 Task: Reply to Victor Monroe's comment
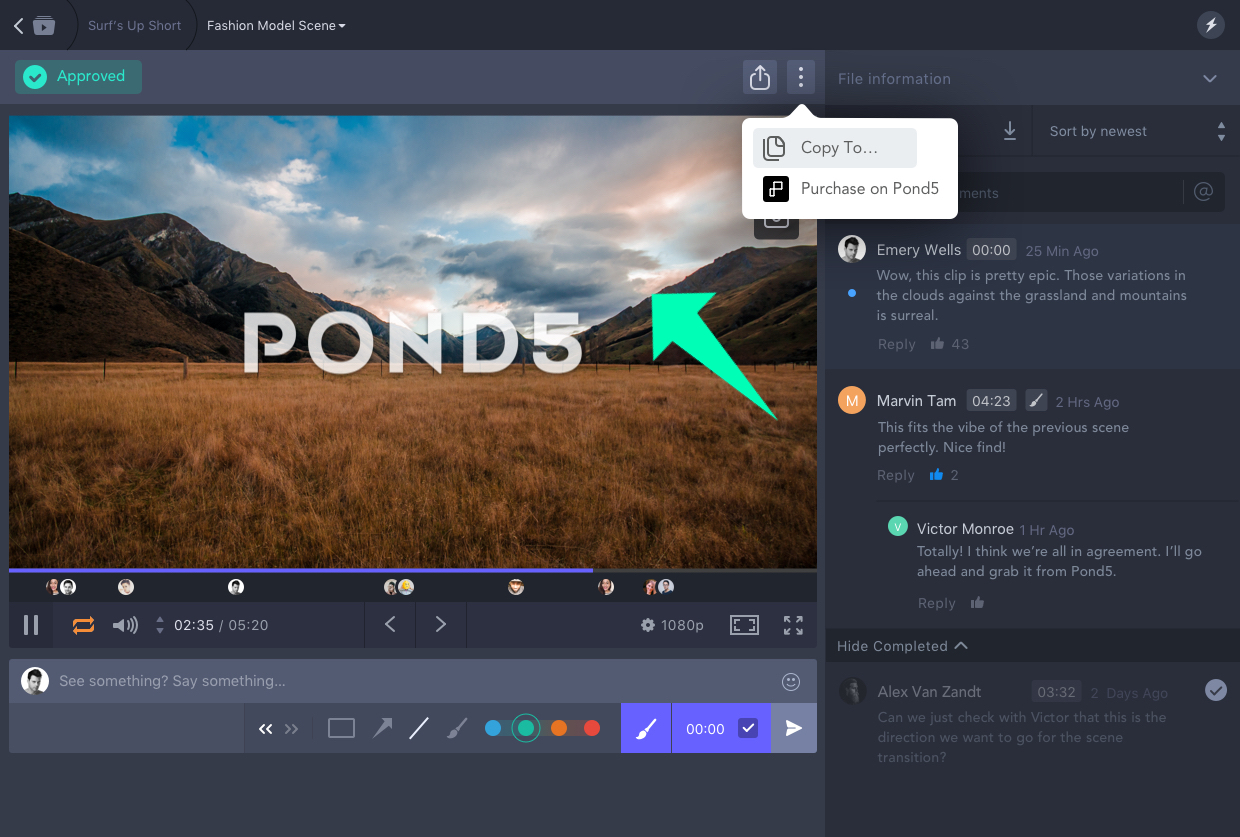point(937,603)
